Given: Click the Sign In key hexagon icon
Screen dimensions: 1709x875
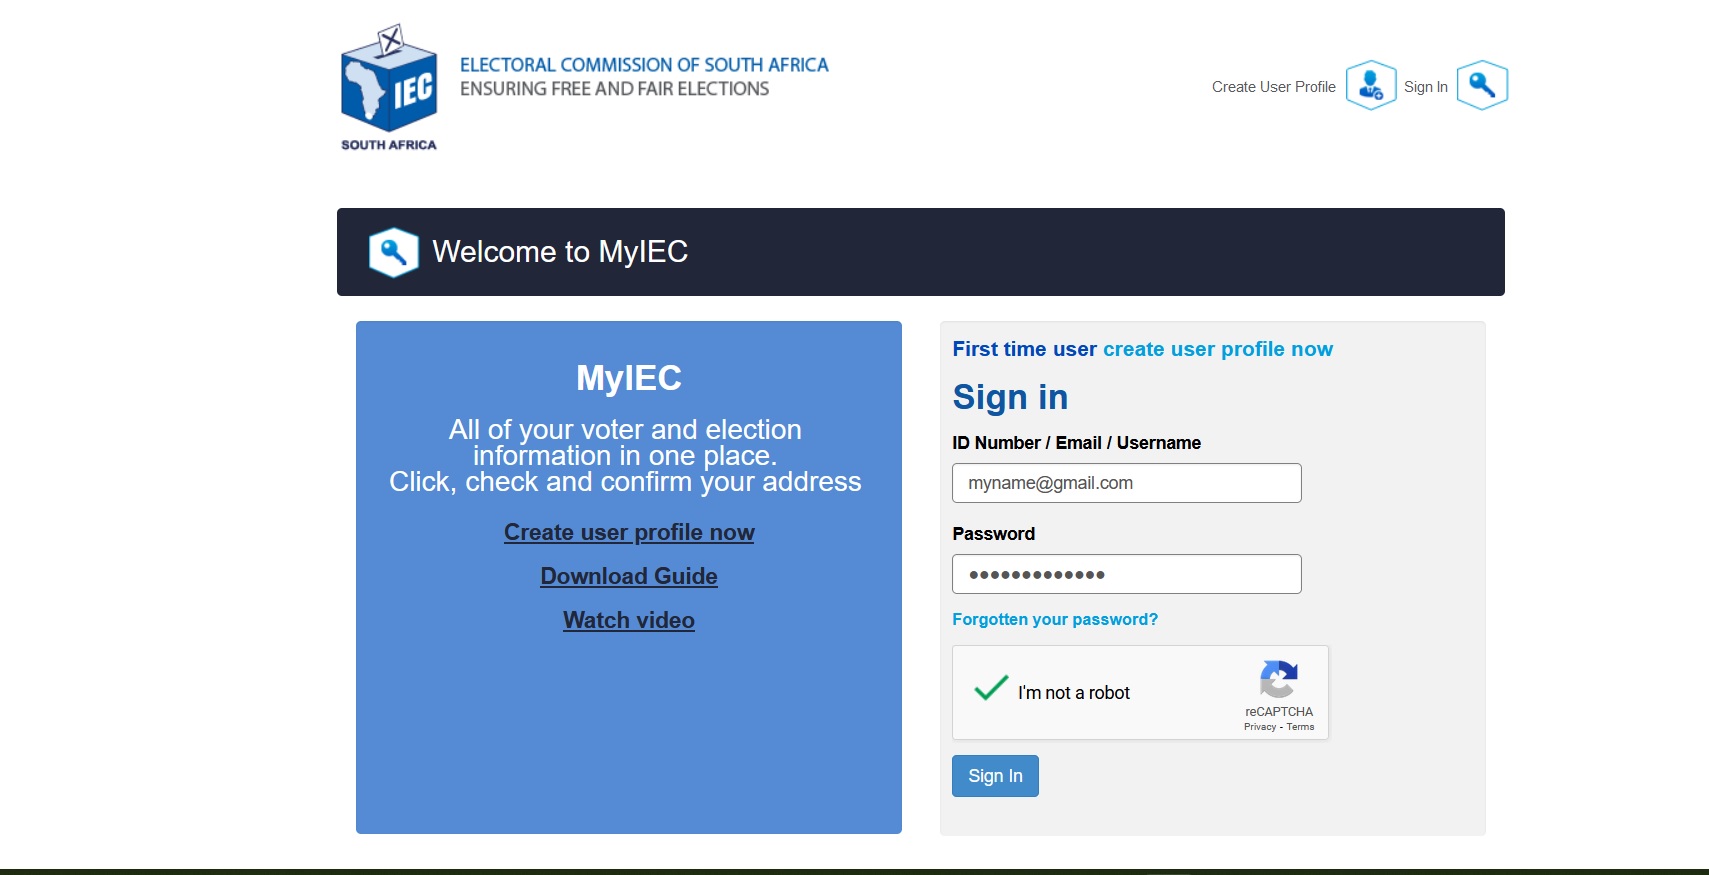Looking at the screenshot, I should [x=1481, y=86].
